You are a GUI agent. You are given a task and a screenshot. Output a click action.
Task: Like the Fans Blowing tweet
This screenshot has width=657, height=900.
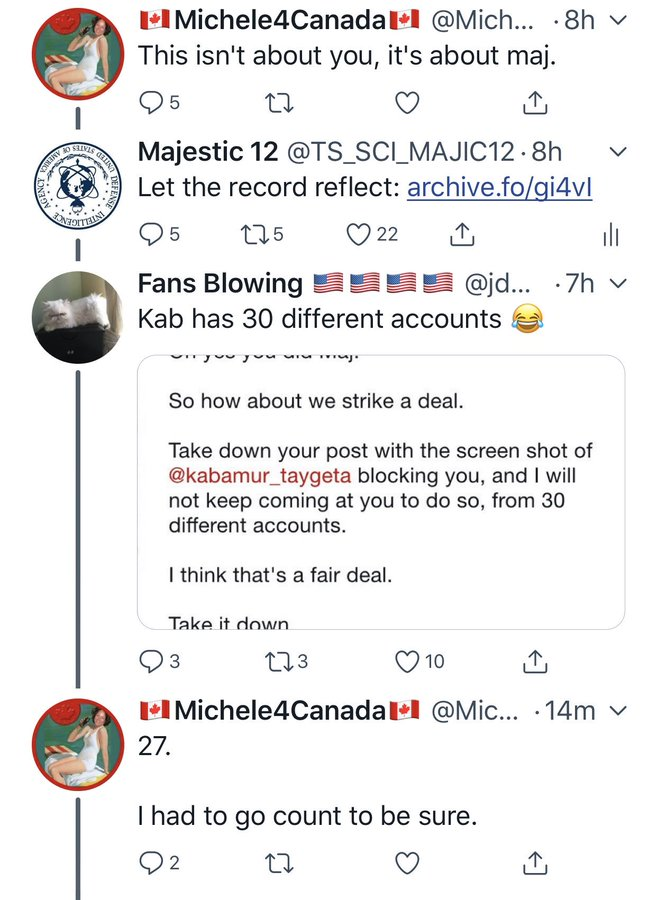406,661
